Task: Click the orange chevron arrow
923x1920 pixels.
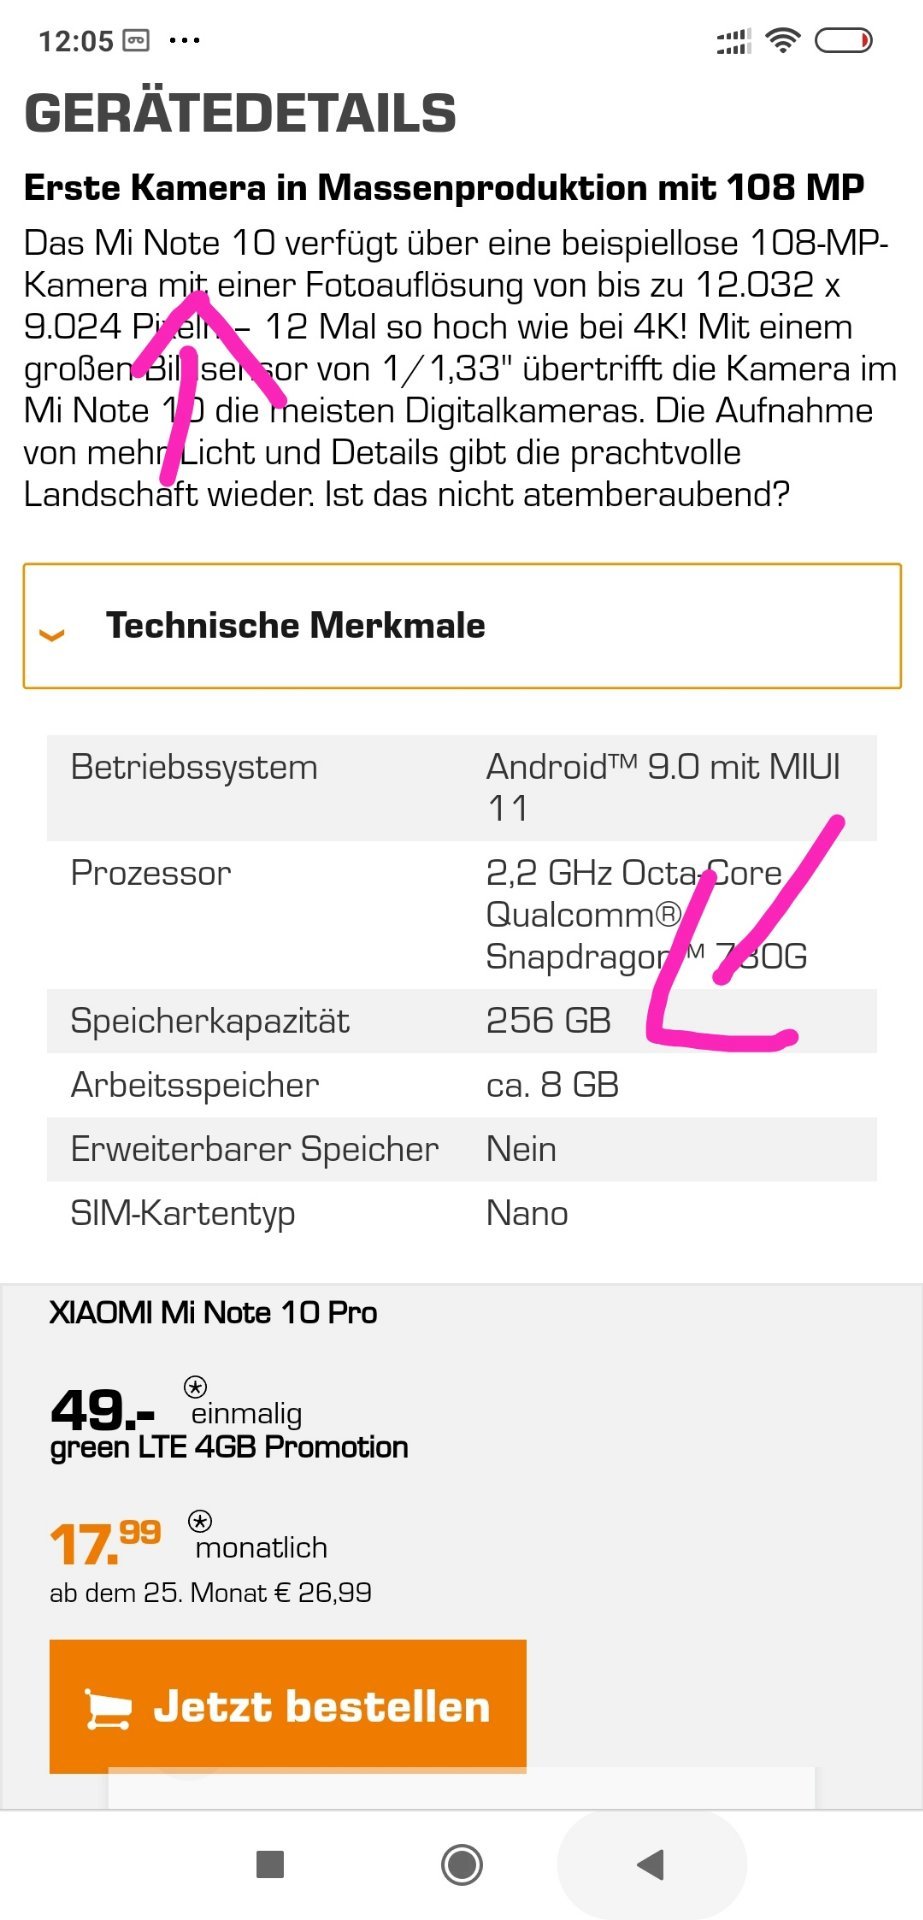Action: [x=52, y=634]
